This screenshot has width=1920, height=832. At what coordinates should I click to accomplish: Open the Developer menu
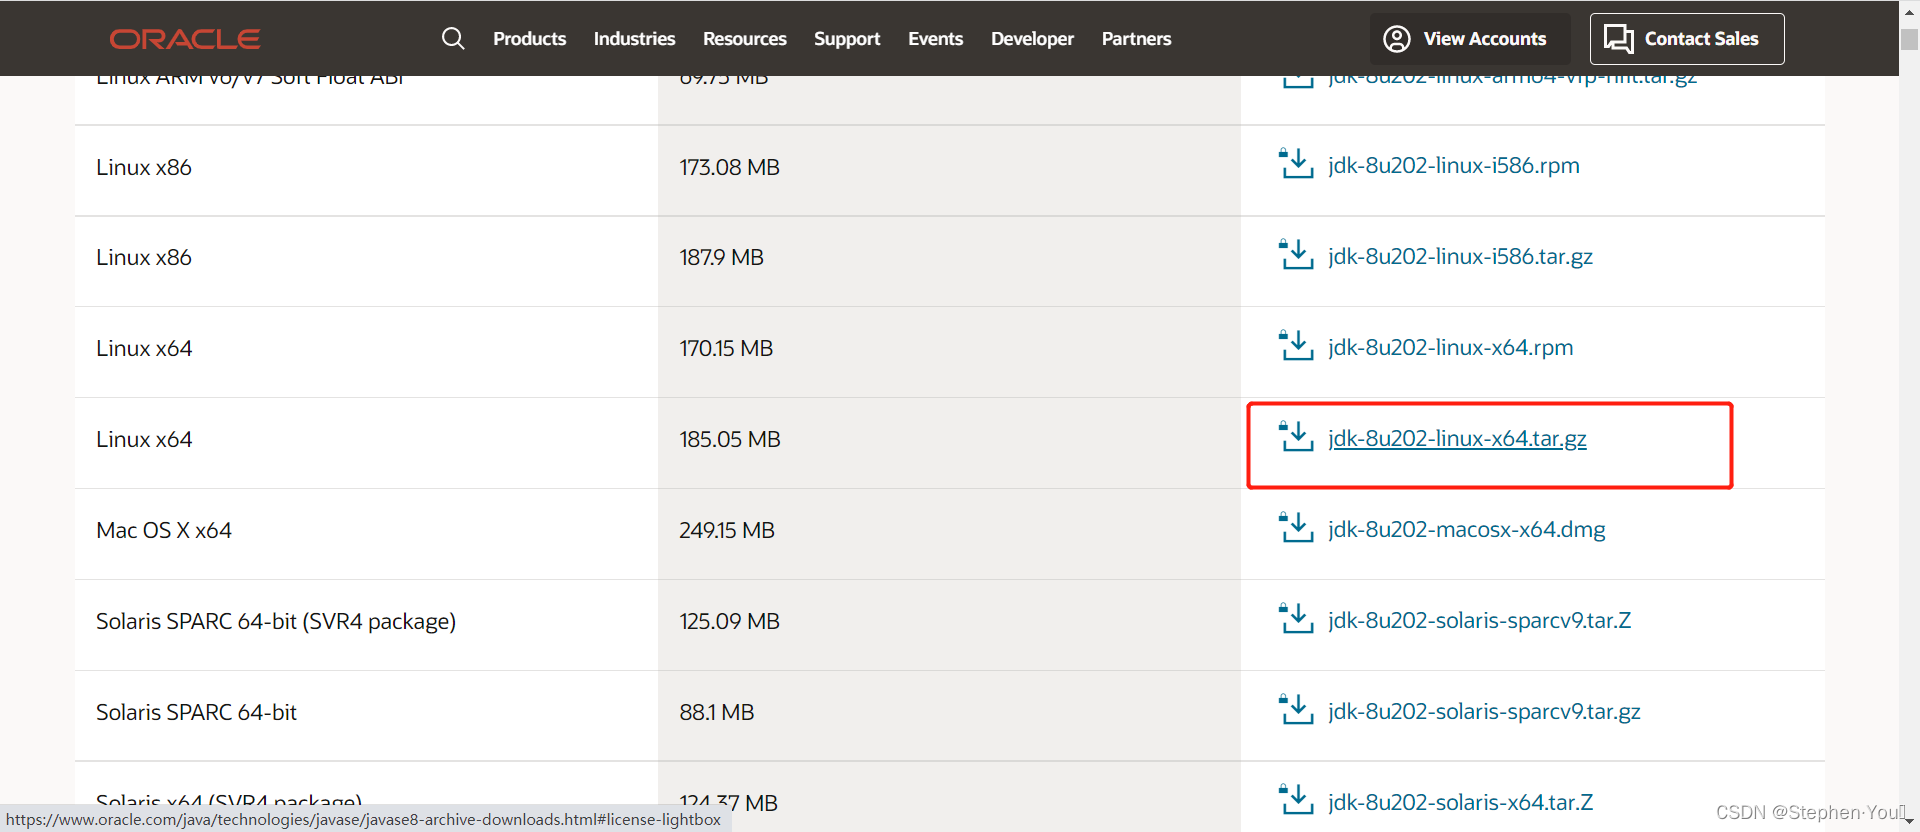pyautogui.click(x=1032, y=39)
